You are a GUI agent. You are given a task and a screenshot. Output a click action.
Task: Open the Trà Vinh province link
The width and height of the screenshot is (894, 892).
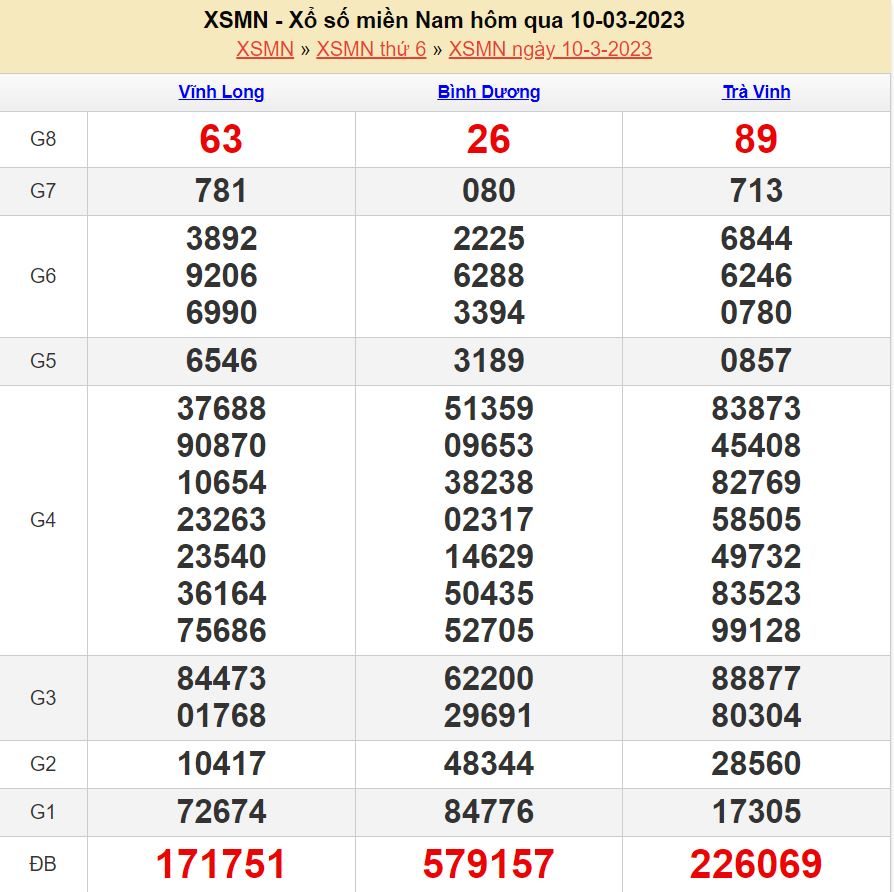756,92
